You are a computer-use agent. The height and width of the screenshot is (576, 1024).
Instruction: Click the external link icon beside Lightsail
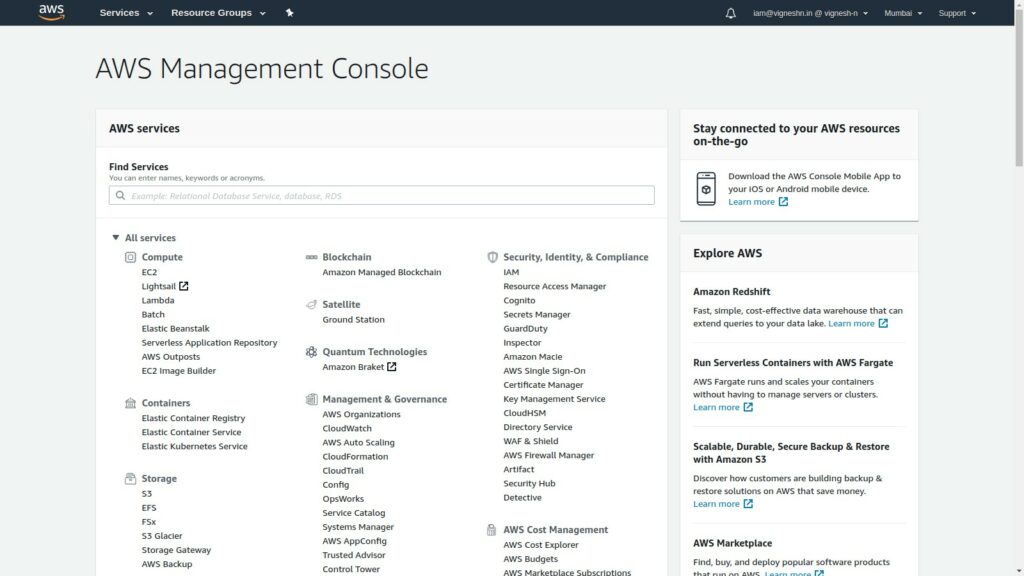pos(184,286)
